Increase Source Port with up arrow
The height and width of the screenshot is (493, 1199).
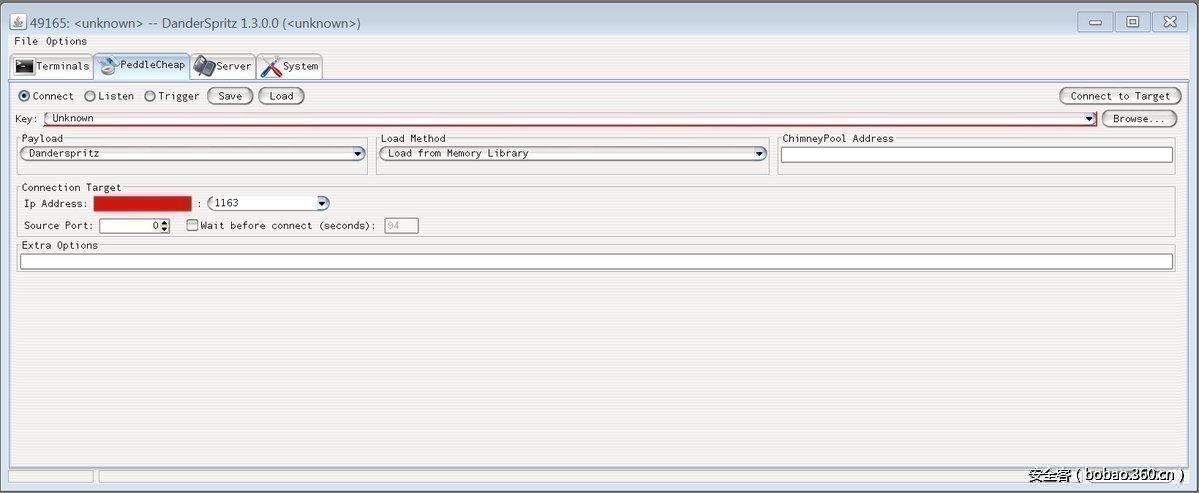[165, 222]
